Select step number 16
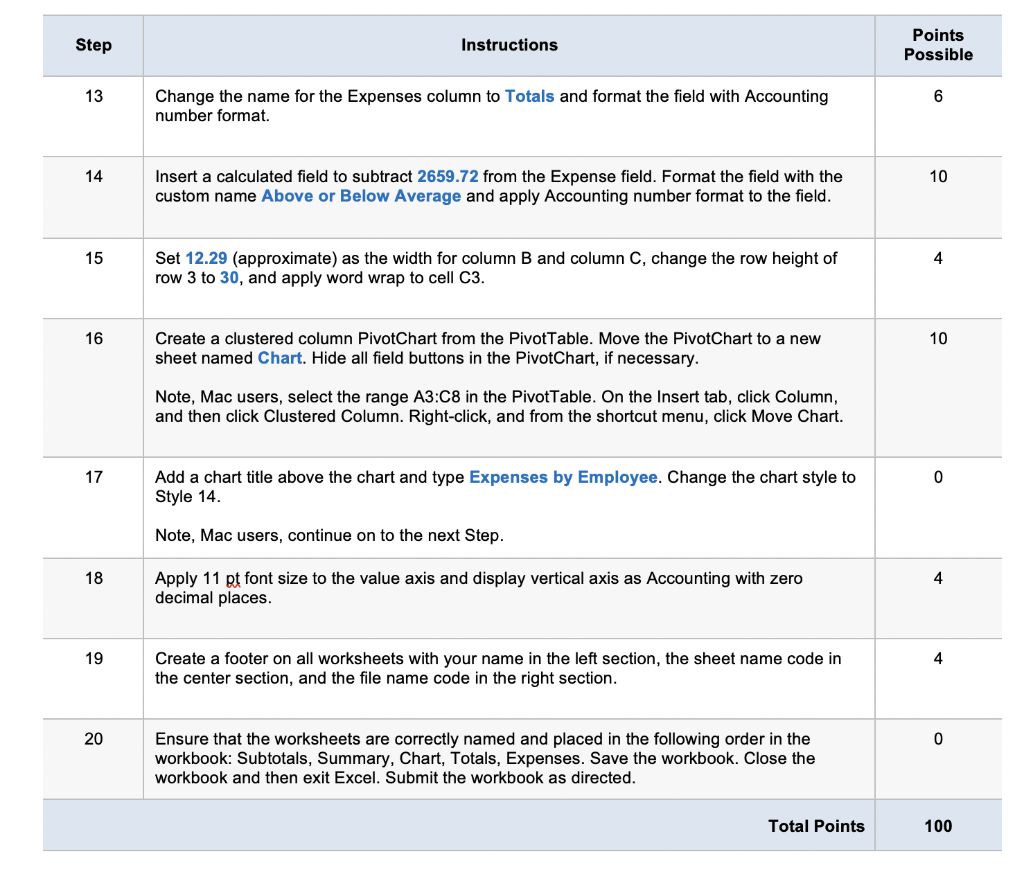Image resolution: width=1024 pixels, height=881 pixels. tap(94, 338)
